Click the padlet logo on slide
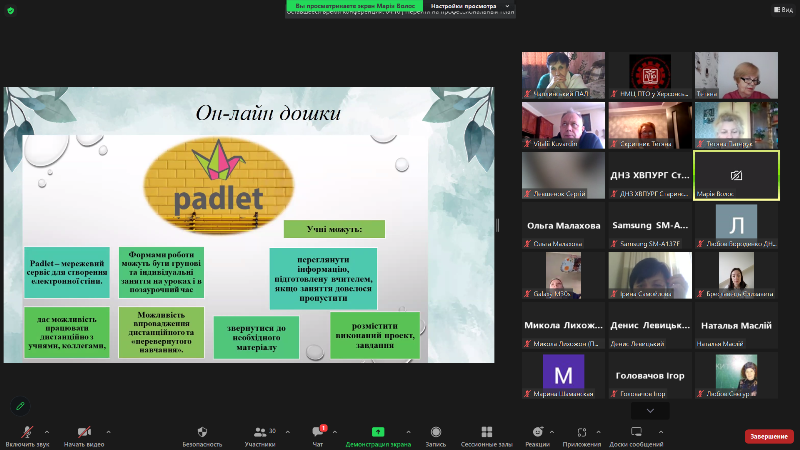 [x=219, y=185]
